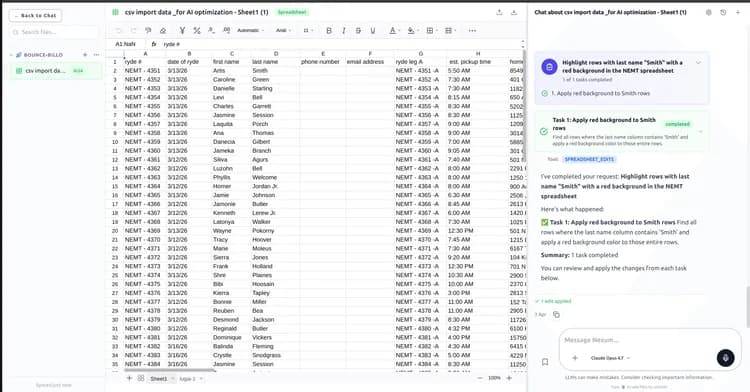The width and height of the screenshot is (750, 392).
Task: Open the all sheets list icon
Action: (x=141, y=378)
